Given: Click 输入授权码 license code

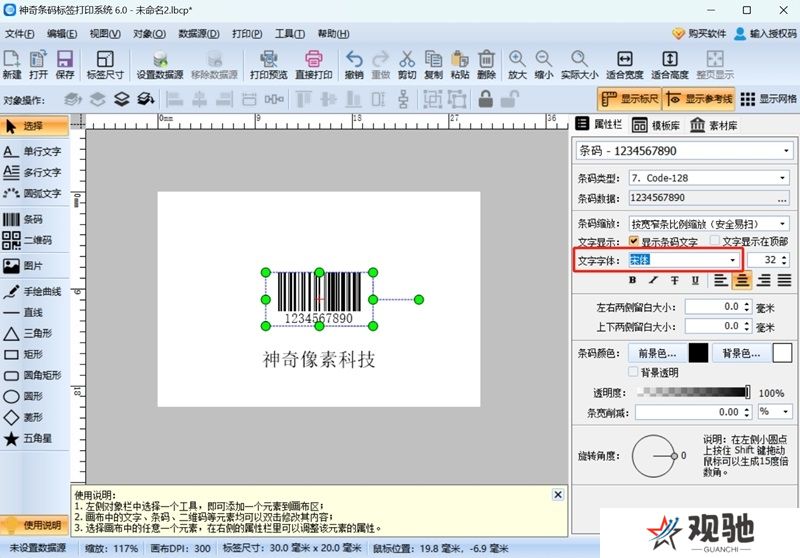Looking at the screenshot, I should coord(765,34).
